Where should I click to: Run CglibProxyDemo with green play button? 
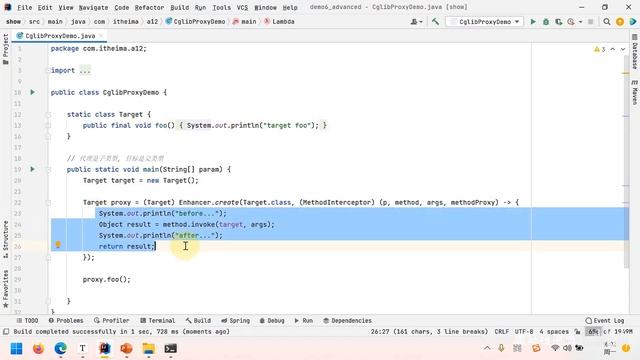point(533,22)
